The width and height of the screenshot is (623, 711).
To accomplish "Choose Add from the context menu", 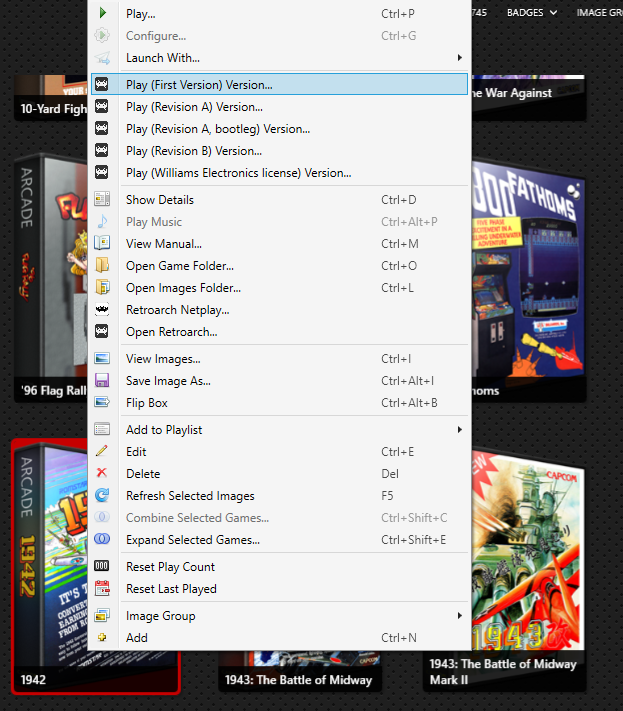I will pyautogui.click(x=280, y=638).
